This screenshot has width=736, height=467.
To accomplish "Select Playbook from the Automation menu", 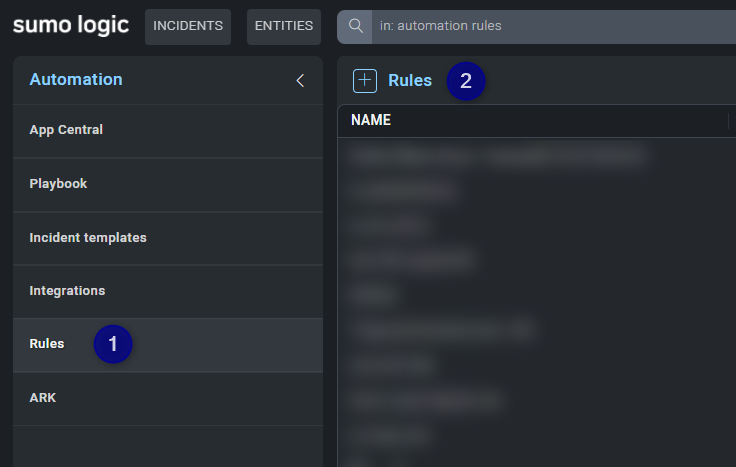I will pos(58,184).
